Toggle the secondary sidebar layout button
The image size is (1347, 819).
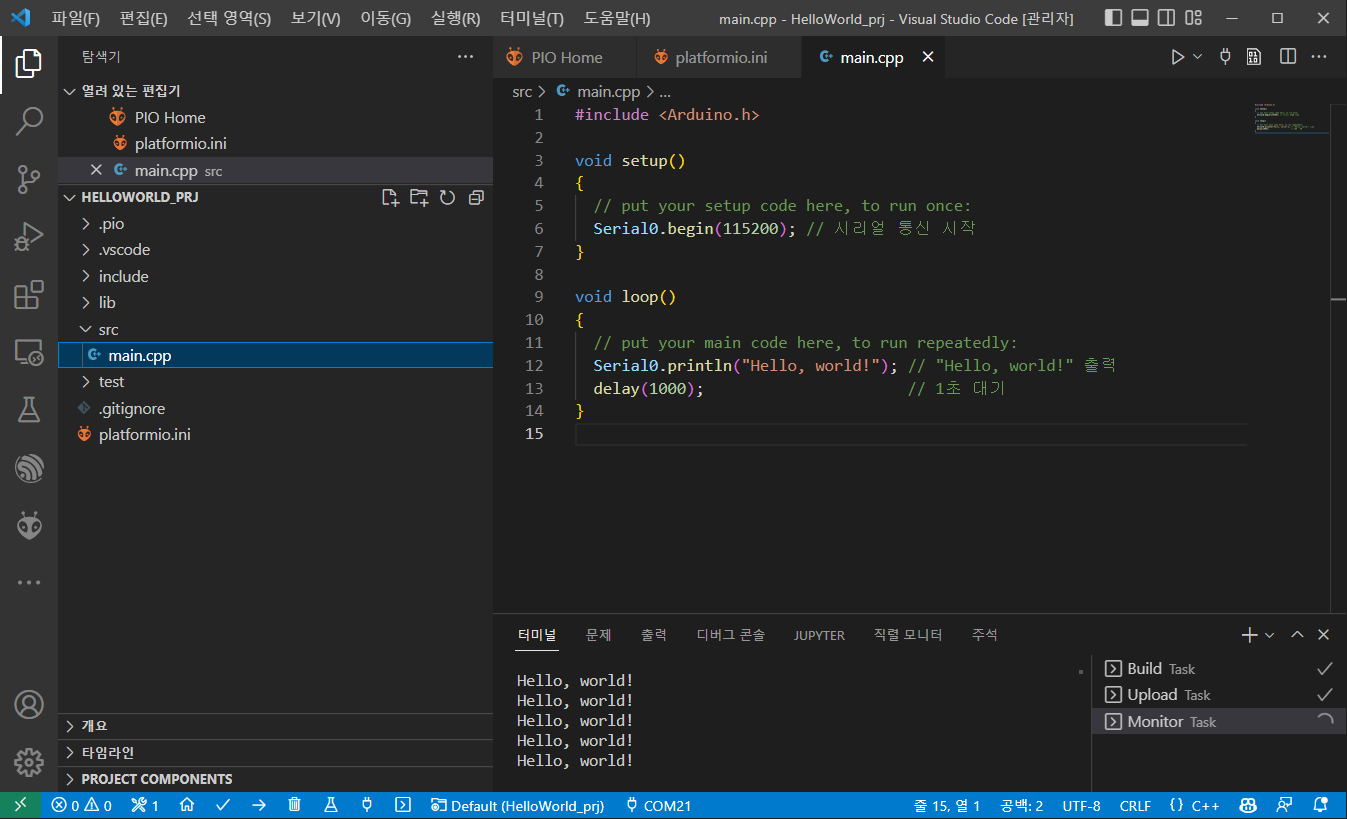(1166, 18)
